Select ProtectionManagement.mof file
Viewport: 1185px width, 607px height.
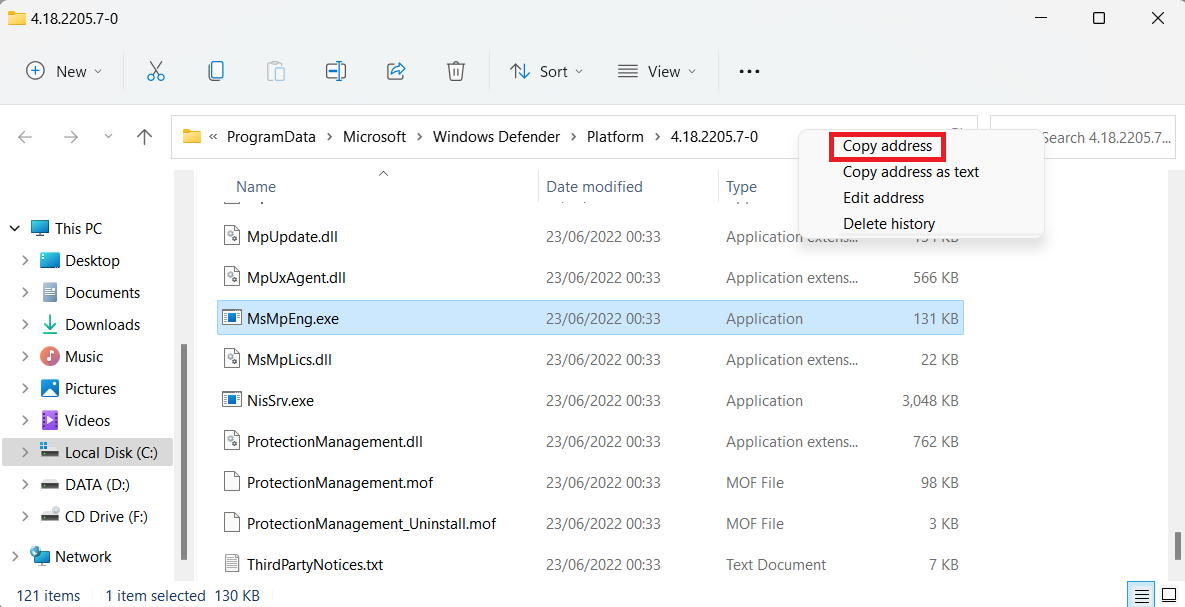pyautogui.click(x=589, y=482)
